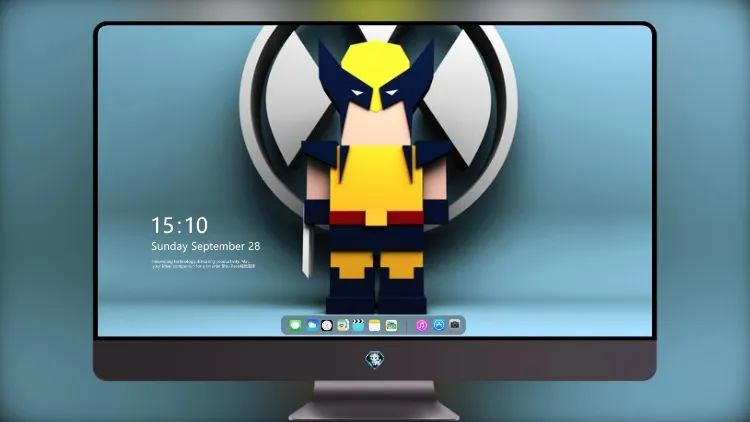Open the yellow Notes app in dock
The image size is (750, 422).
(x=375, y=325)
